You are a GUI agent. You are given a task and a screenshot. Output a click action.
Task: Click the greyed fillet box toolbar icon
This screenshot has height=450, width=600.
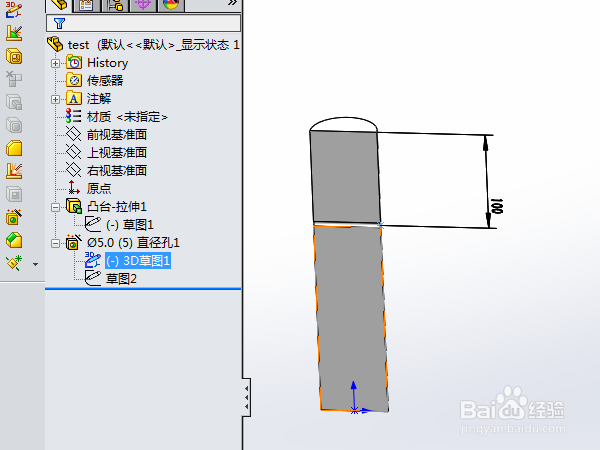14,126
